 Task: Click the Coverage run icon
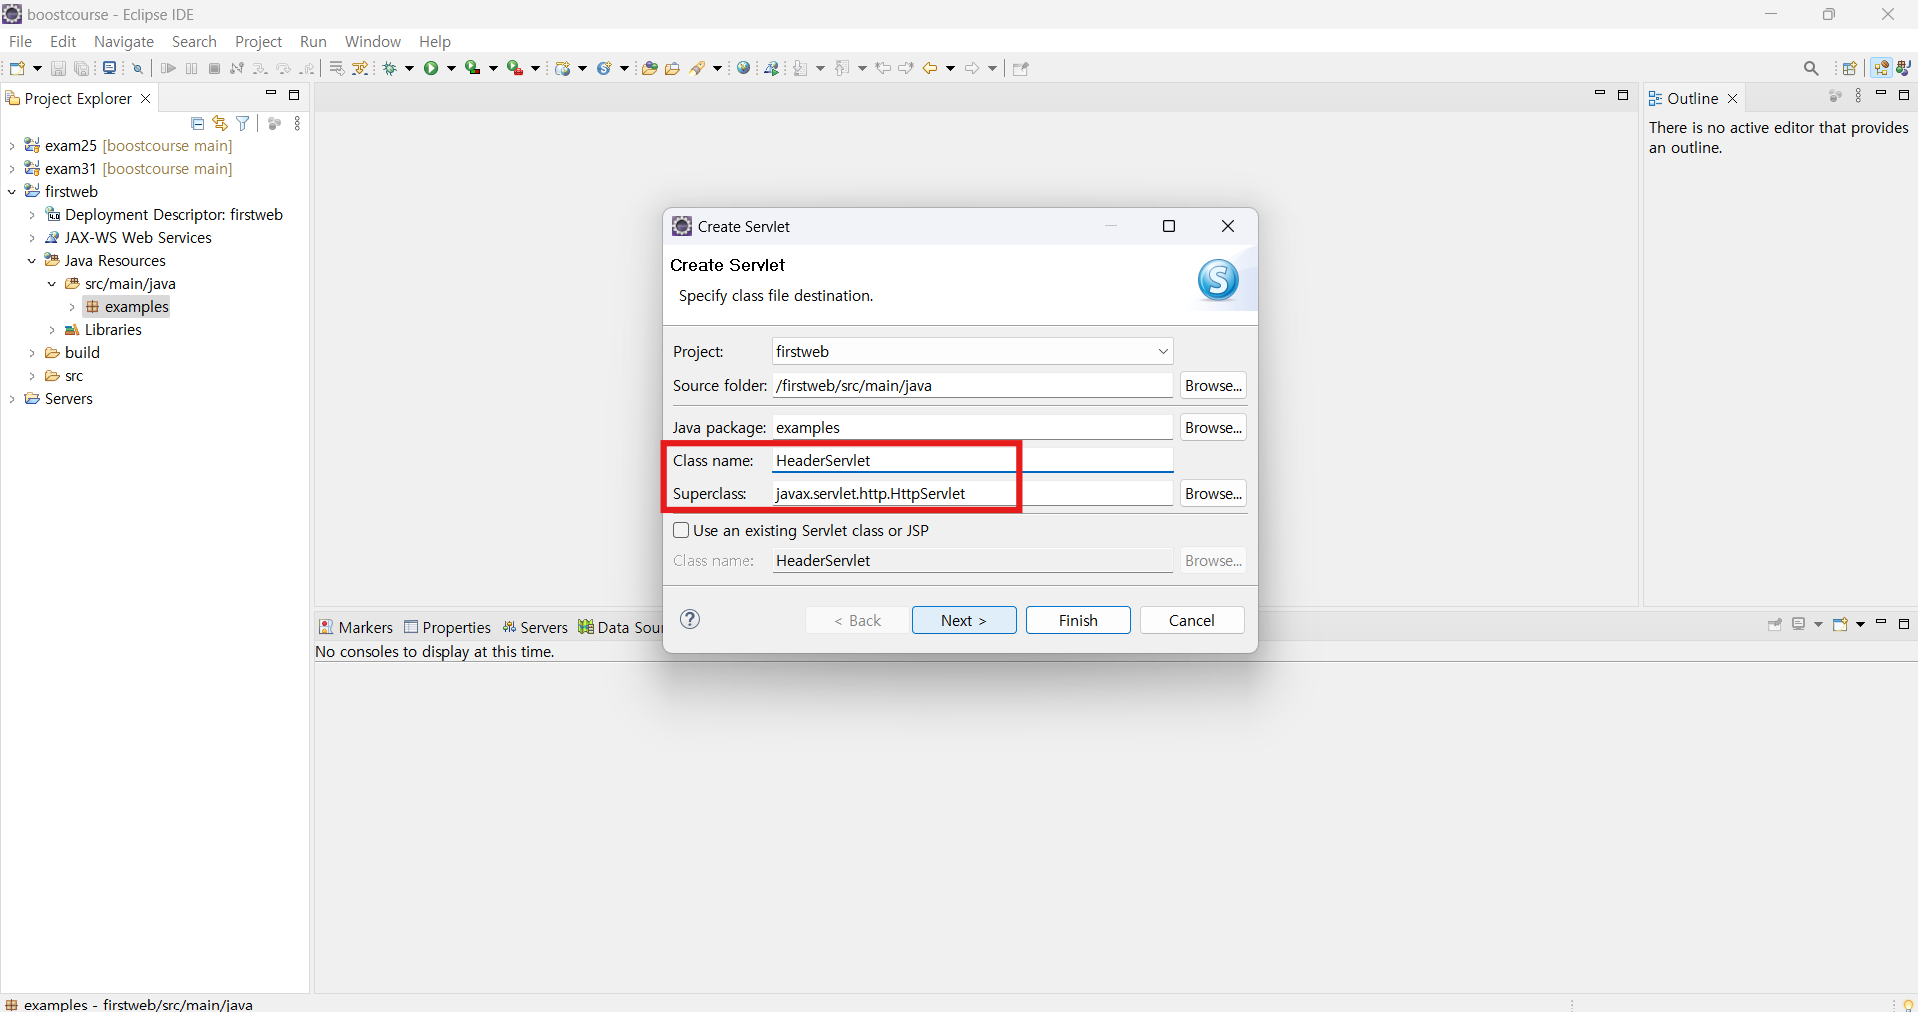click(x=473, y=68)
